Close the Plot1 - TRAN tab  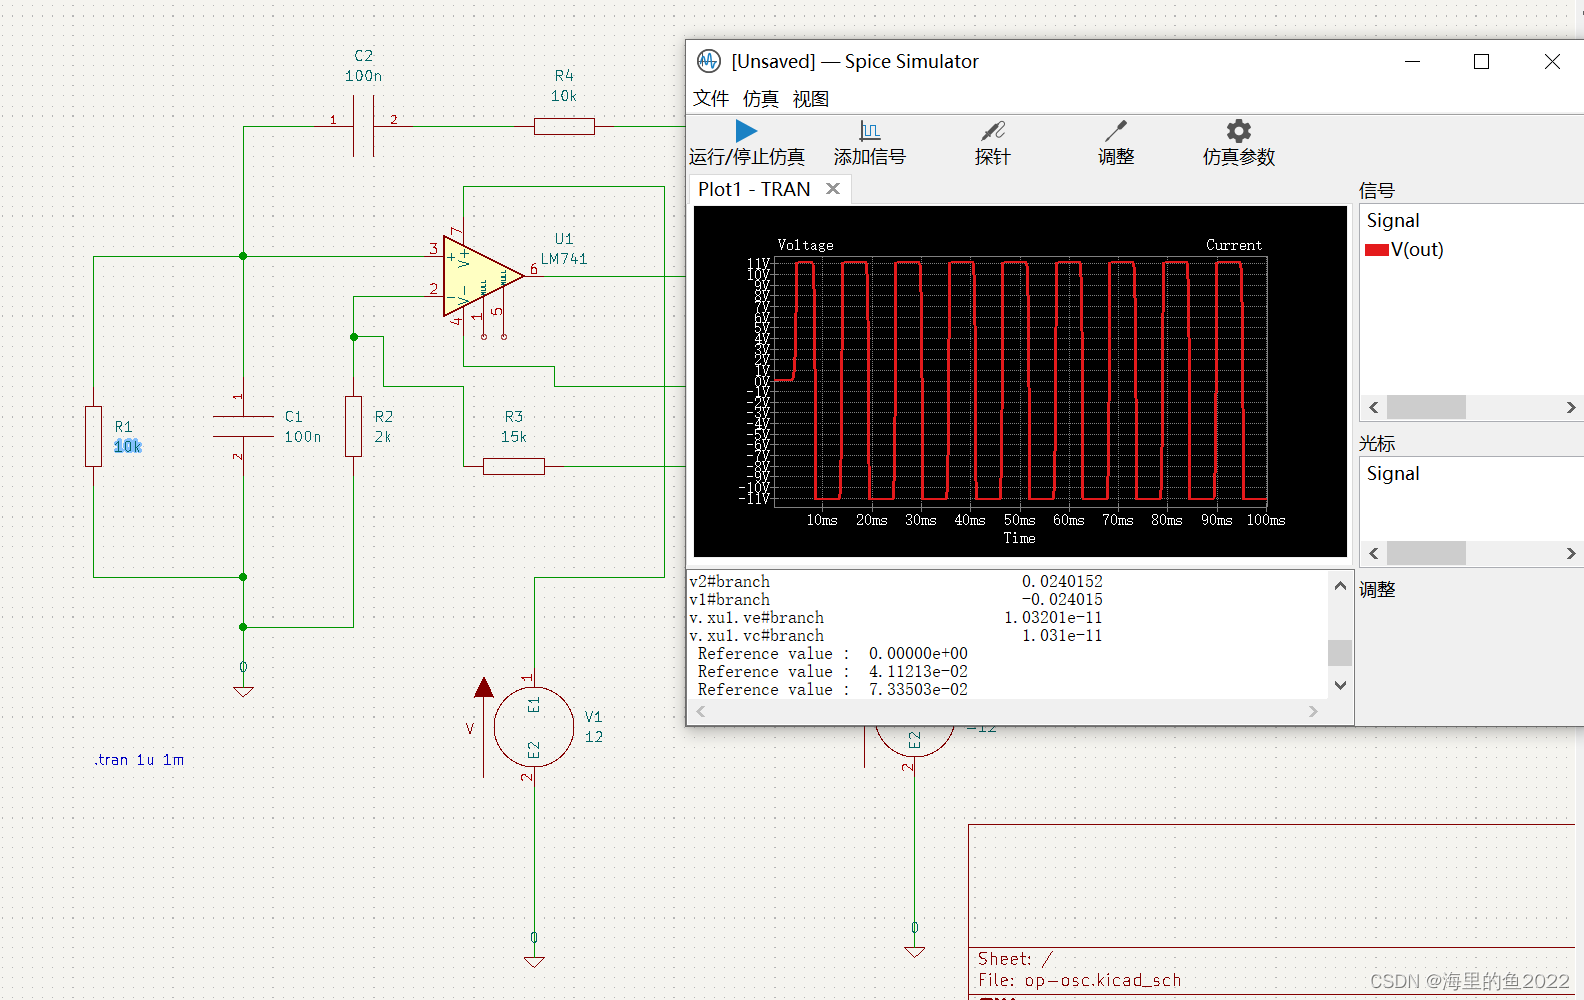pyautogui.click(x=833, y=189)
